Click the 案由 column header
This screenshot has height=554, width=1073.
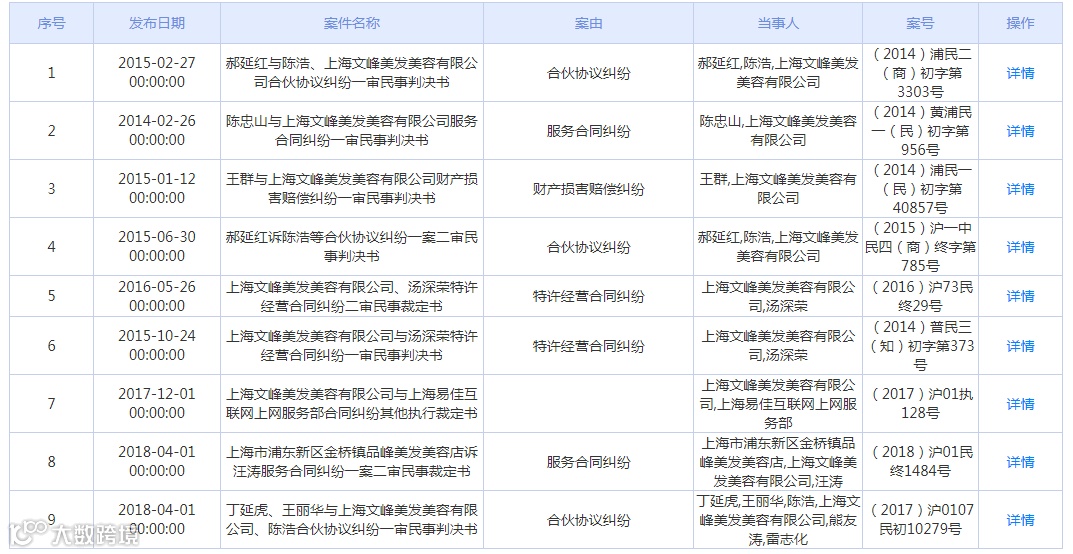(589, 23)
